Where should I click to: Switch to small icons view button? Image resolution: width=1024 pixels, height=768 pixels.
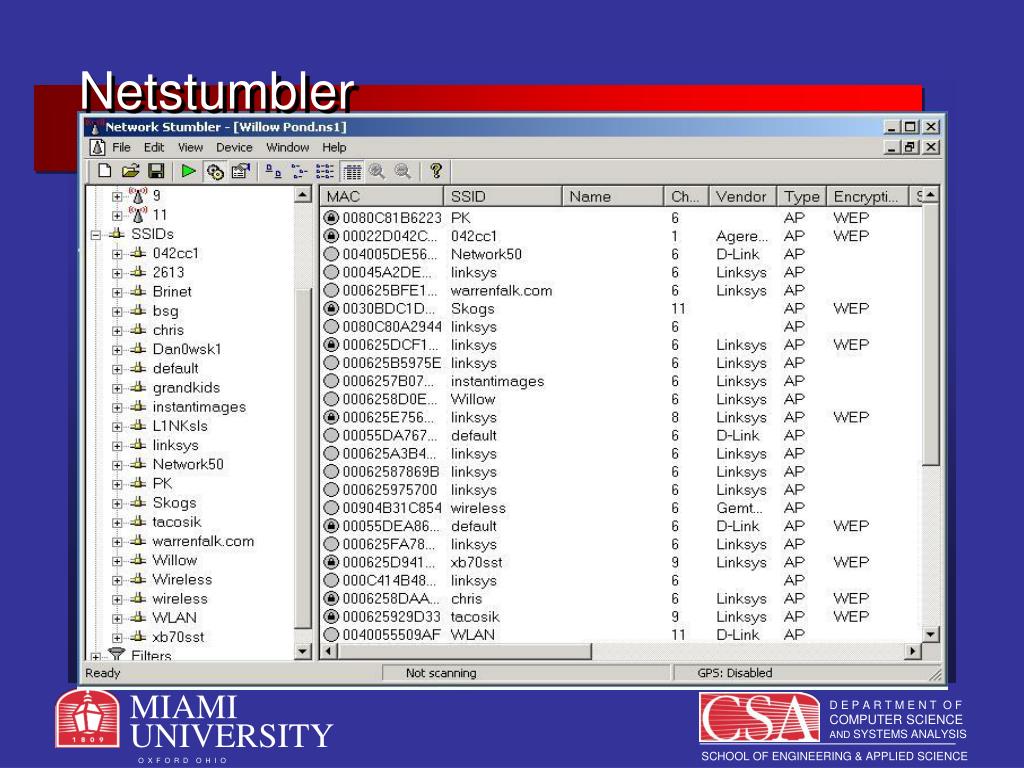(x=299, y=171)
